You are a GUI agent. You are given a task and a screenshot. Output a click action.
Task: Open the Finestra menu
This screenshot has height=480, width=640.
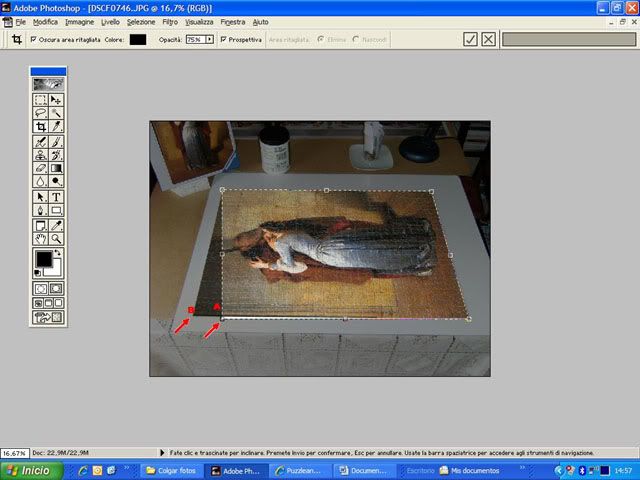(x=233, y=22)
